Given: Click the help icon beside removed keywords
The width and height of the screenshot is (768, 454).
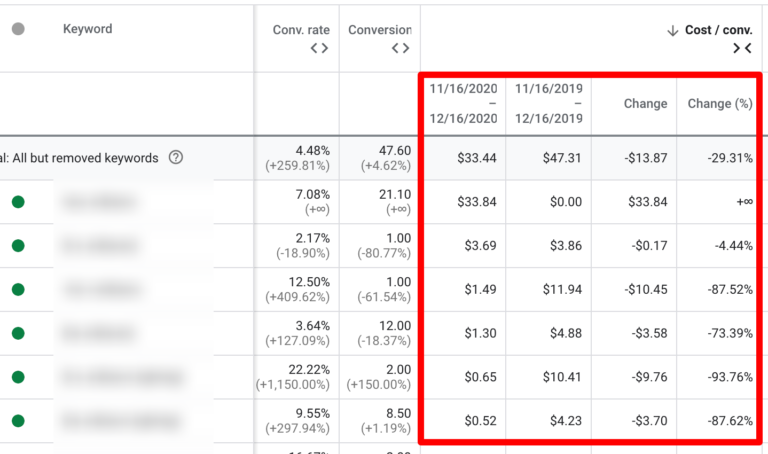Looking at the screenshot, I should pyautogui.click(x=176, y=157).
